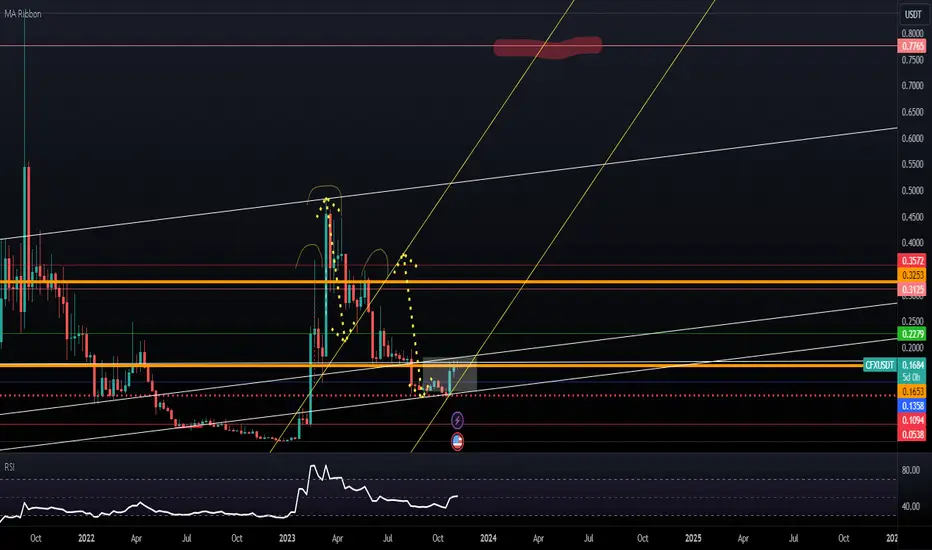Click the 2025 year label on time axis

click(693, 538)
